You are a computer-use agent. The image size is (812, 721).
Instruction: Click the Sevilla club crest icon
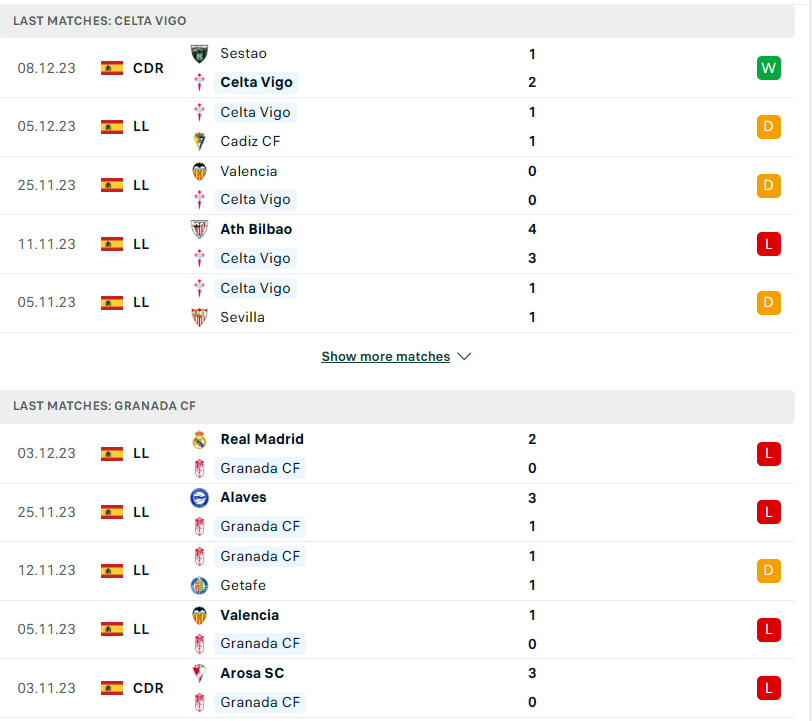coord(199,317)
